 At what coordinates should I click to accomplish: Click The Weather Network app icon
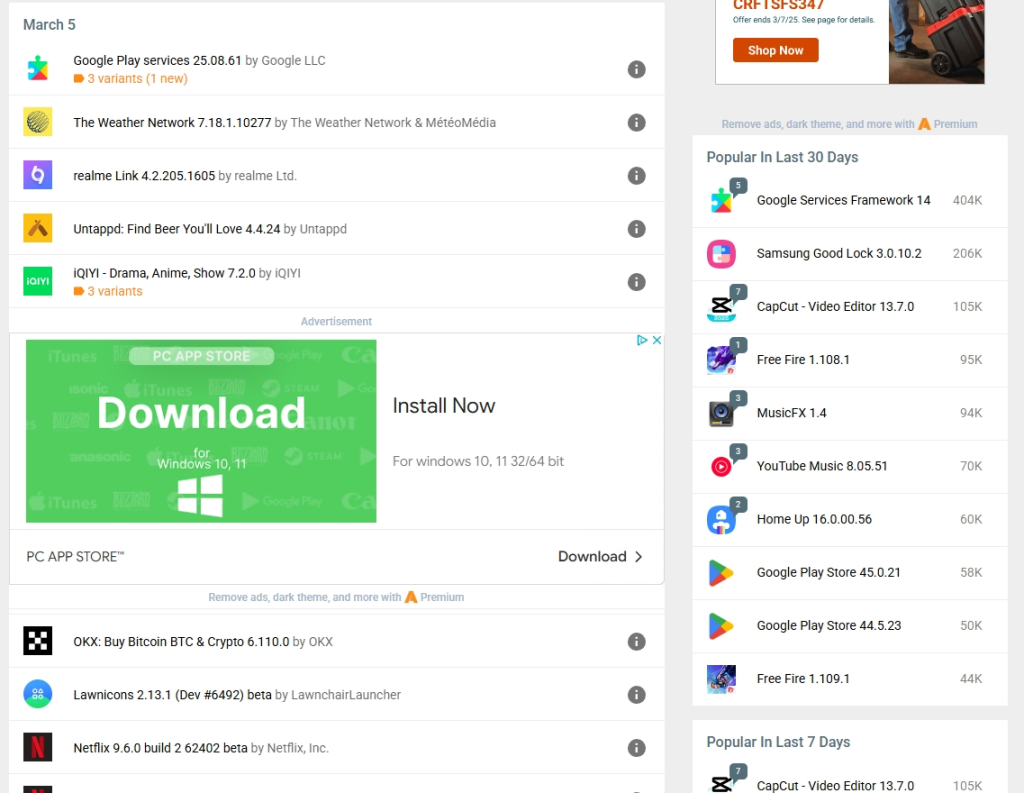pyautogui.click(x=38, y=122)
